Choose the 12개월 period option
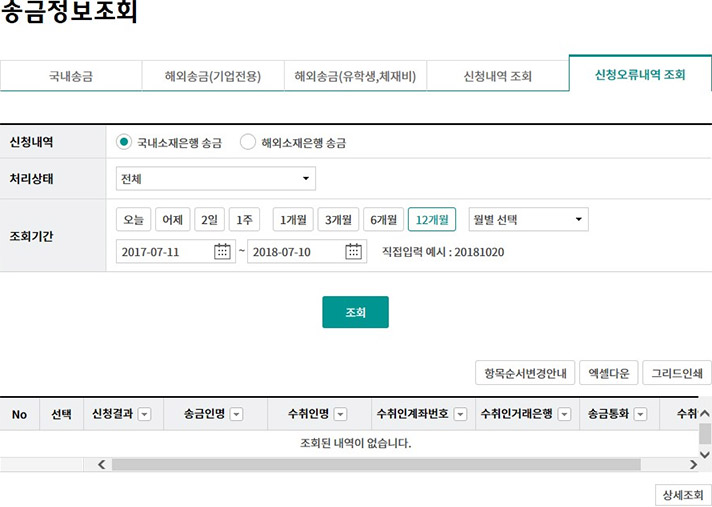 pos(431,220)
